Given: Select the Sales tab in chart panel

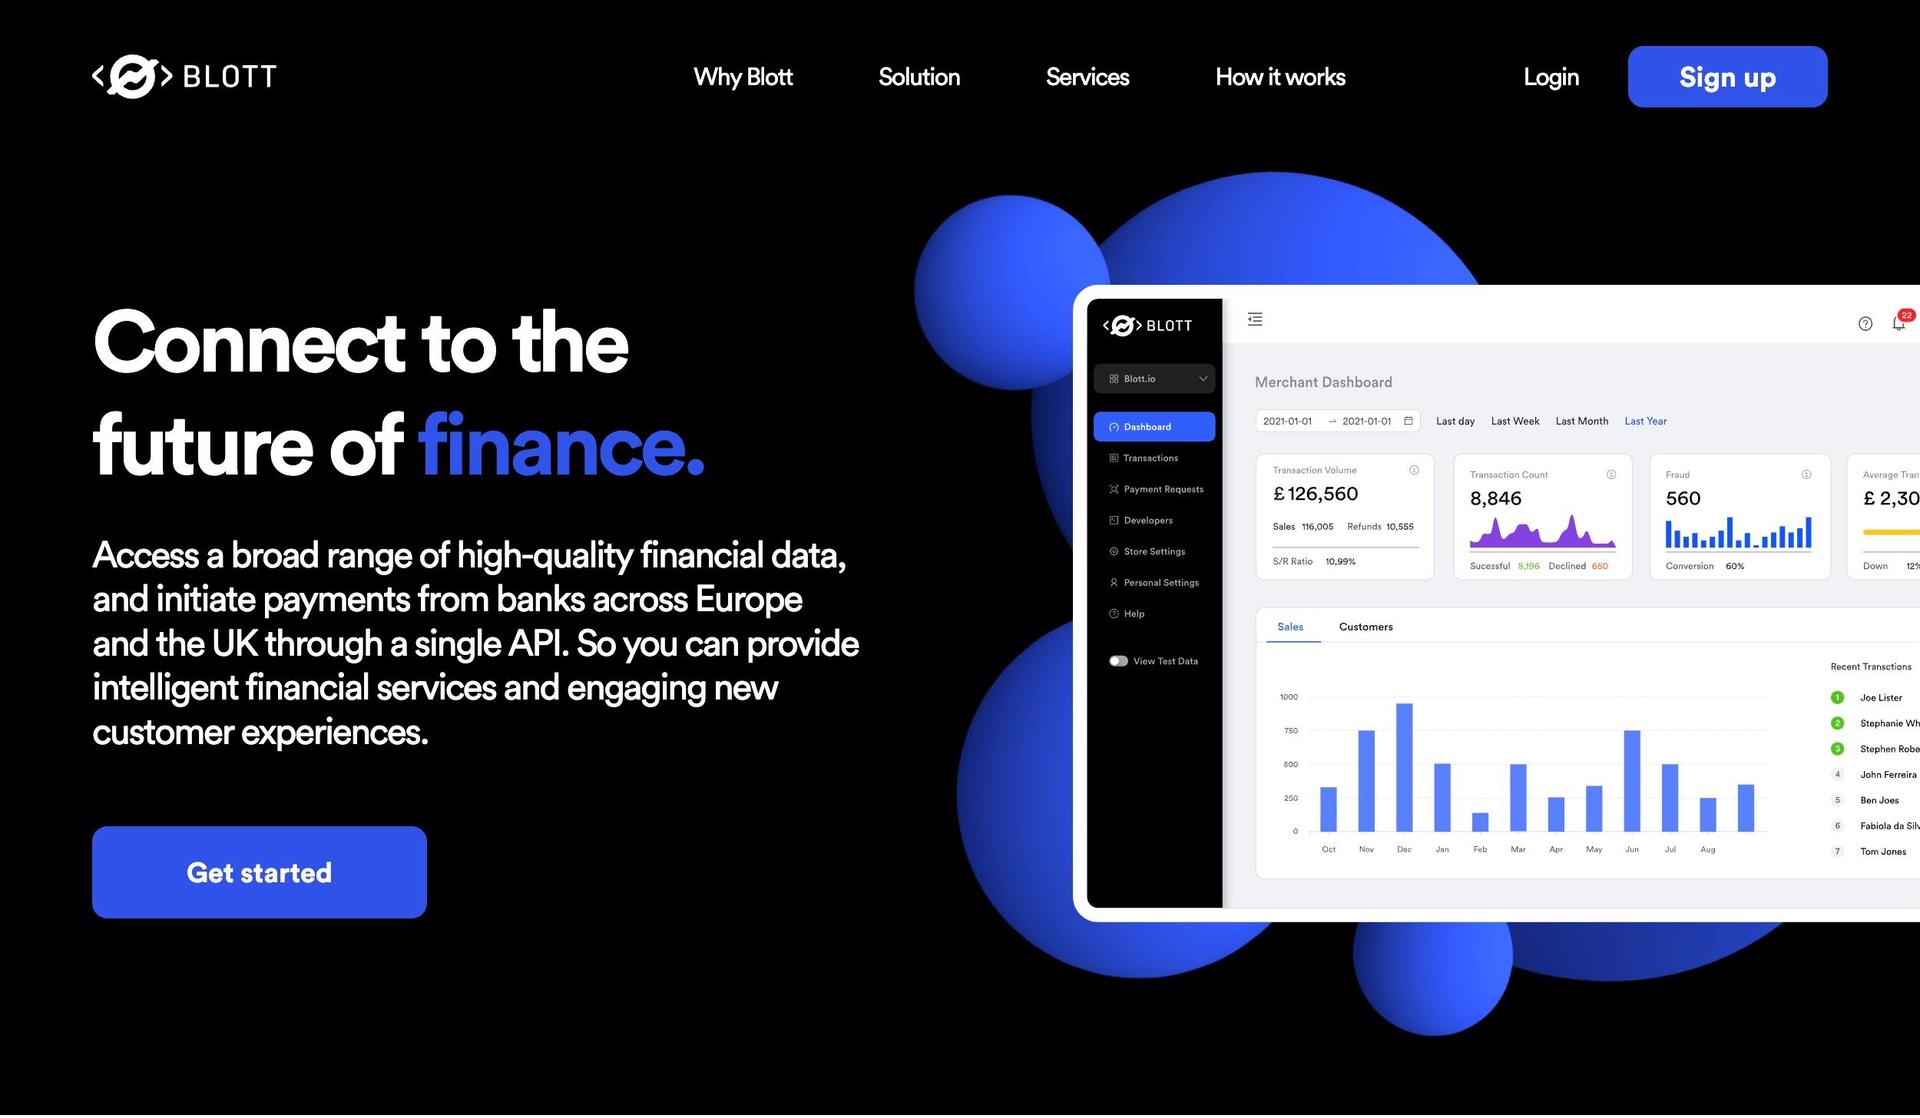Looking at the screenshot, I should pos(1288,626).
